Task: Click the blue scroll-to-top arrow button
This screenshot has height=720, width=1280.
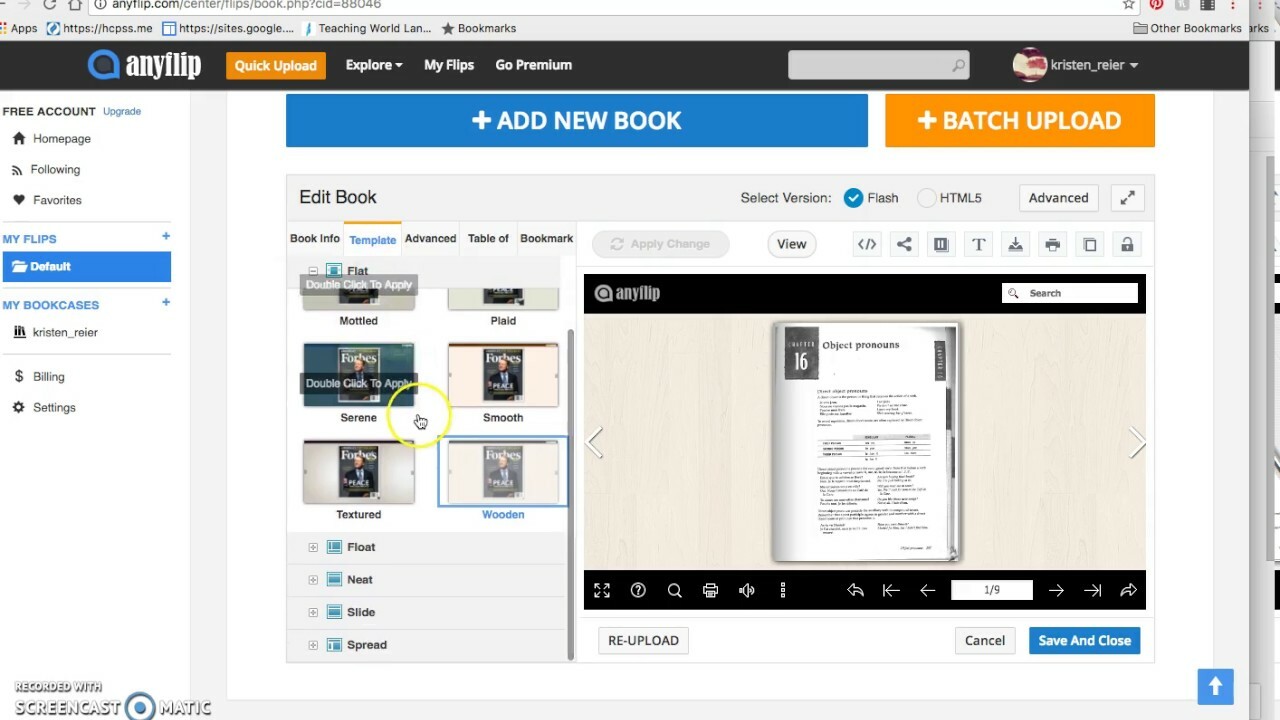Action: point(1215,686)
